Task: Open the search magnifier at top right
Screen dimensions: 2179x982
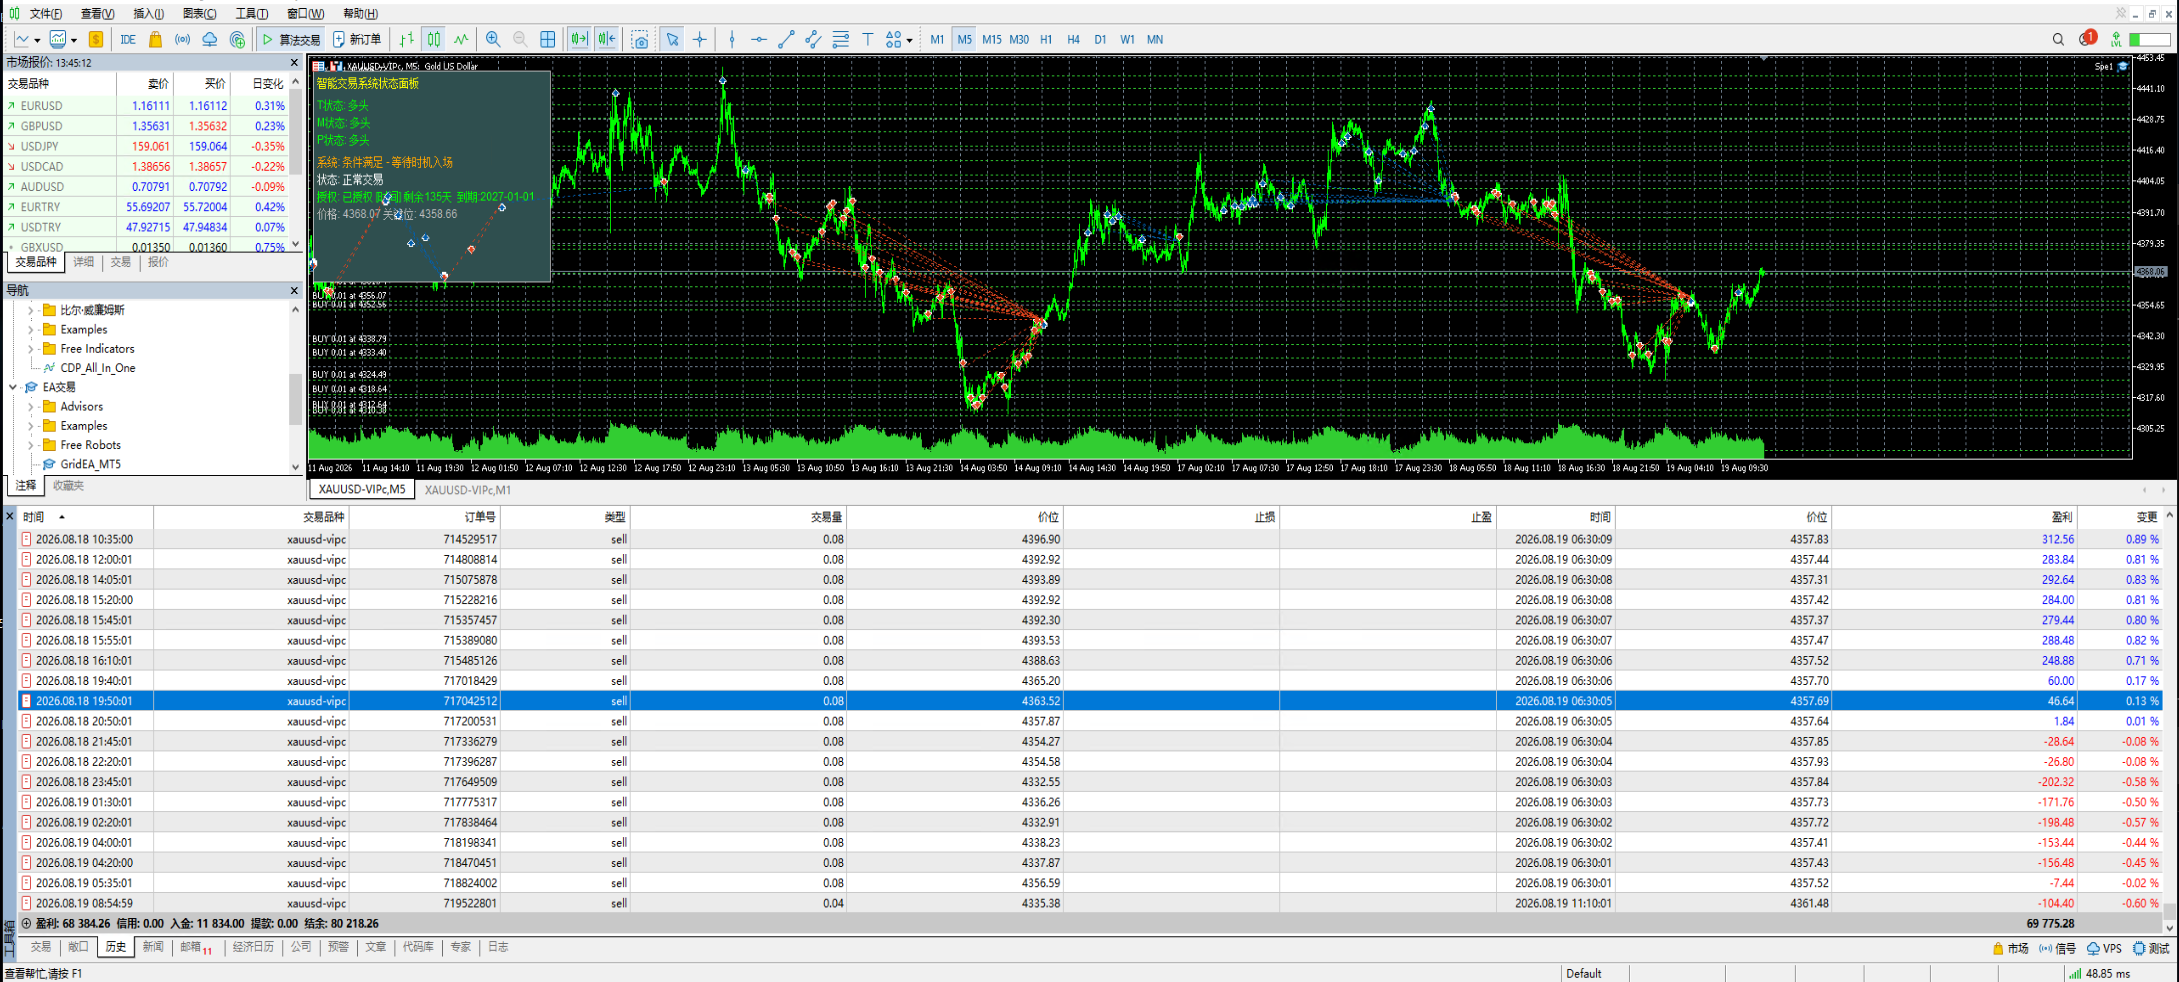Action: [2058, 40]
